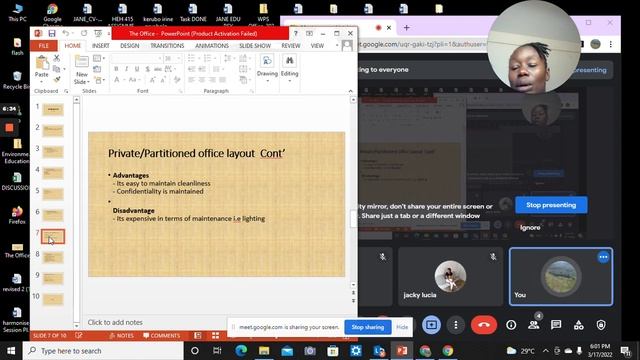640x360 pixels.
Task: Open Meet more options three-dot button
Action: (x=456, y=325)
